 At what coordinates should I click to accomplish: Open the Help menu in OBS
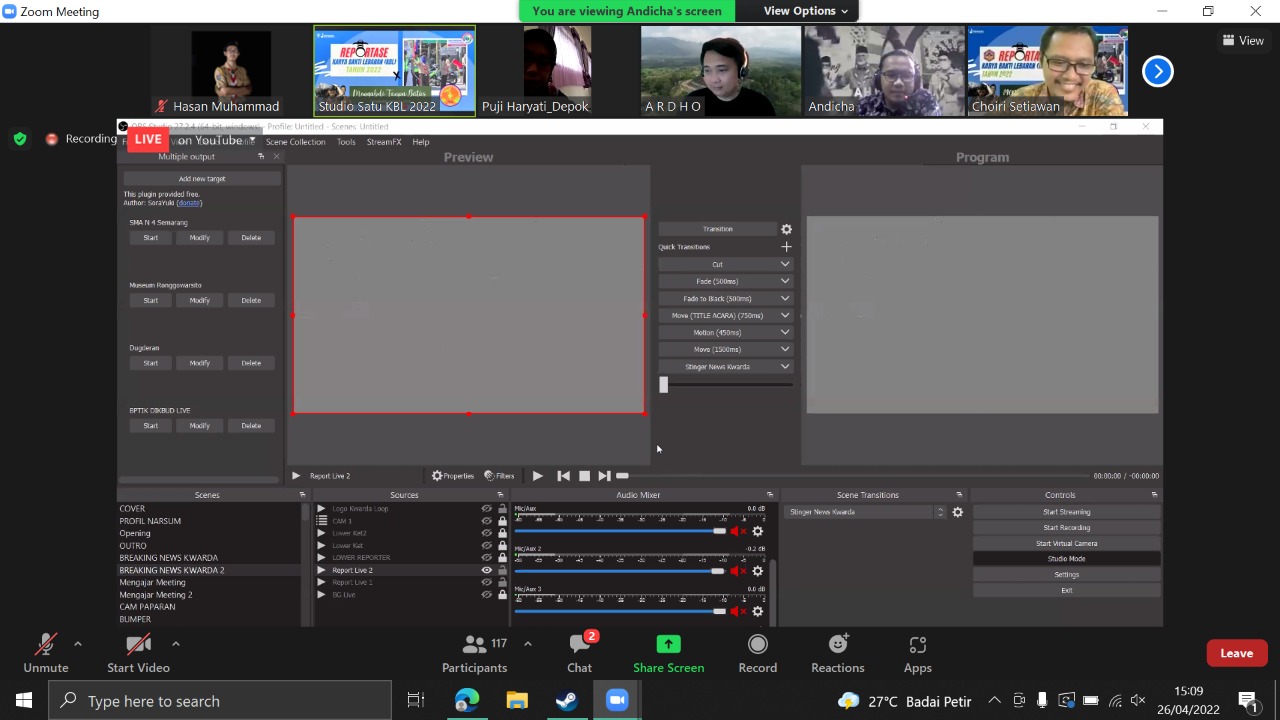[421, 142]
